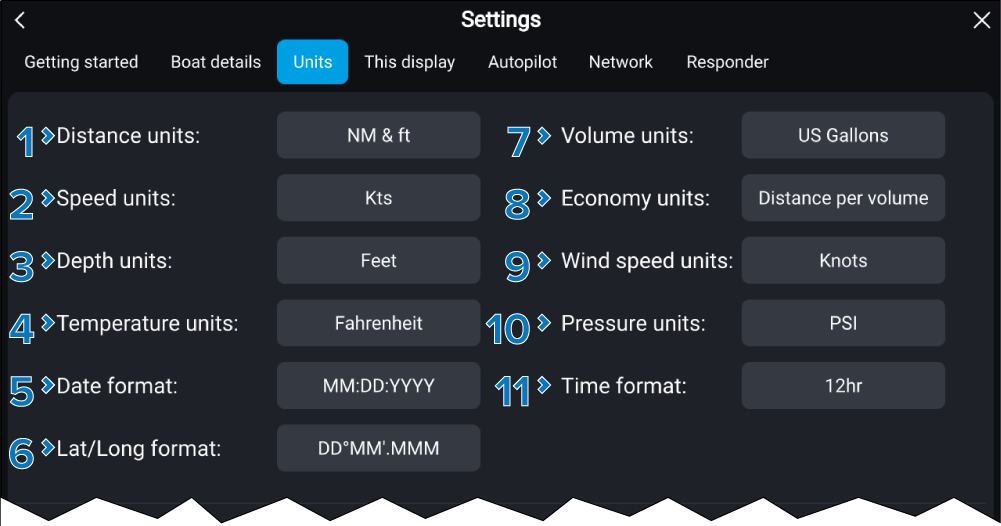
Task: Select the Units tab
Action: pyautogui.click(x=312, y=62)
